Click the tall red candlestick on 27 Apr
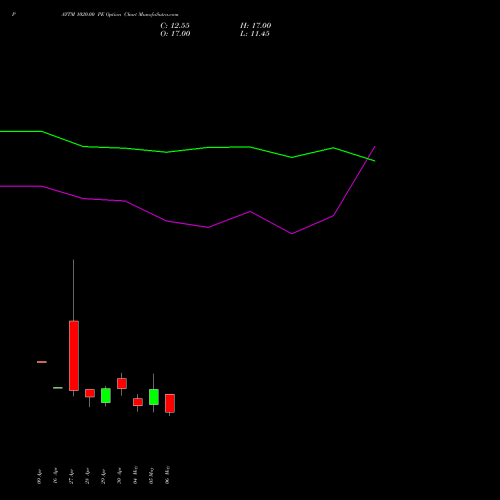The image size is (500, 500). click(x=74, y=355)
